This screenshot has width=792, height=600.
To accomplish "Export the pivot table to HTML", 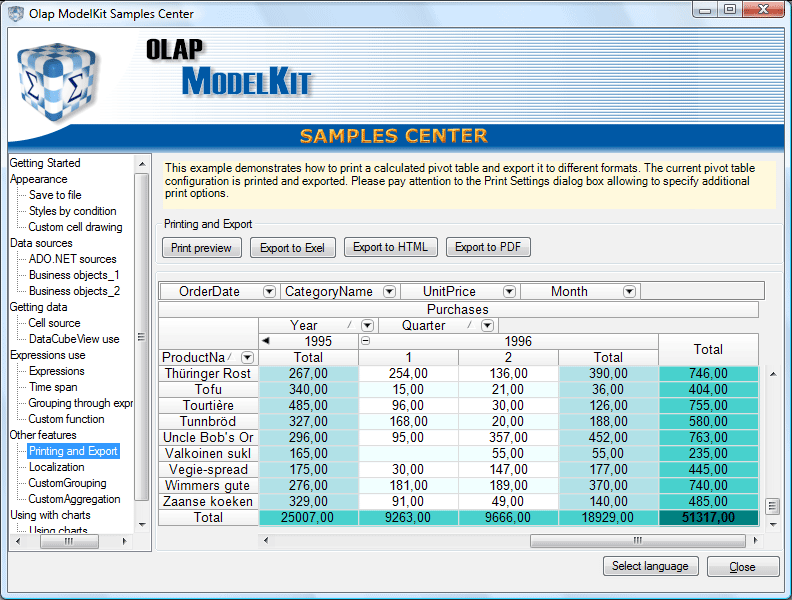I will pos(390,247).
